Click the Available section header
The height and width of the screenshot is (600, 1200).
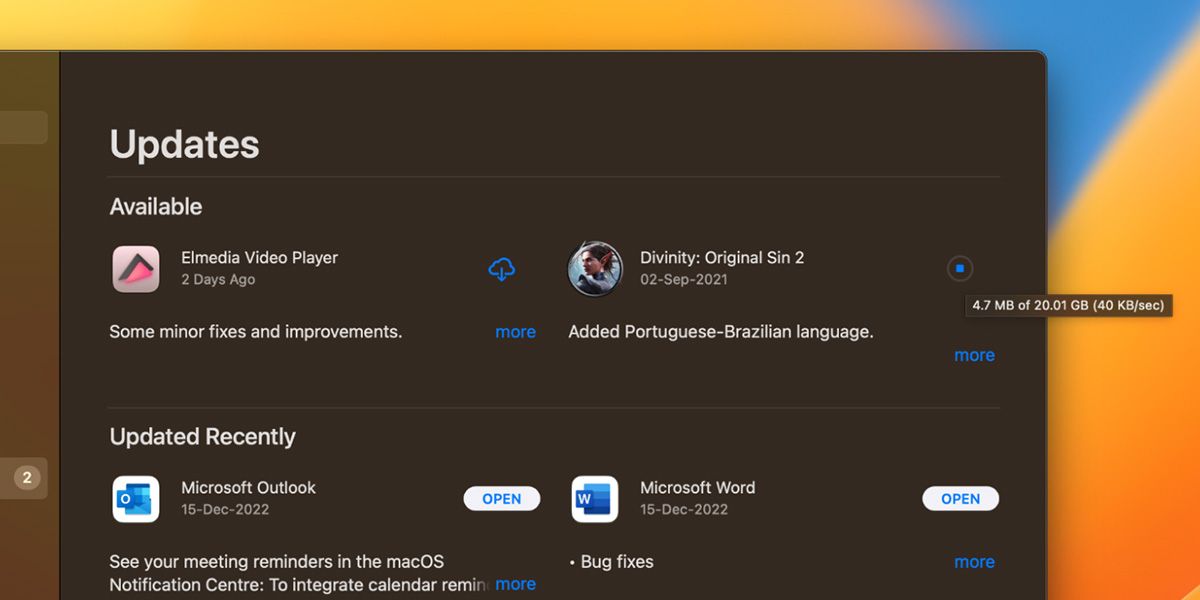click(x=155, y=206)
